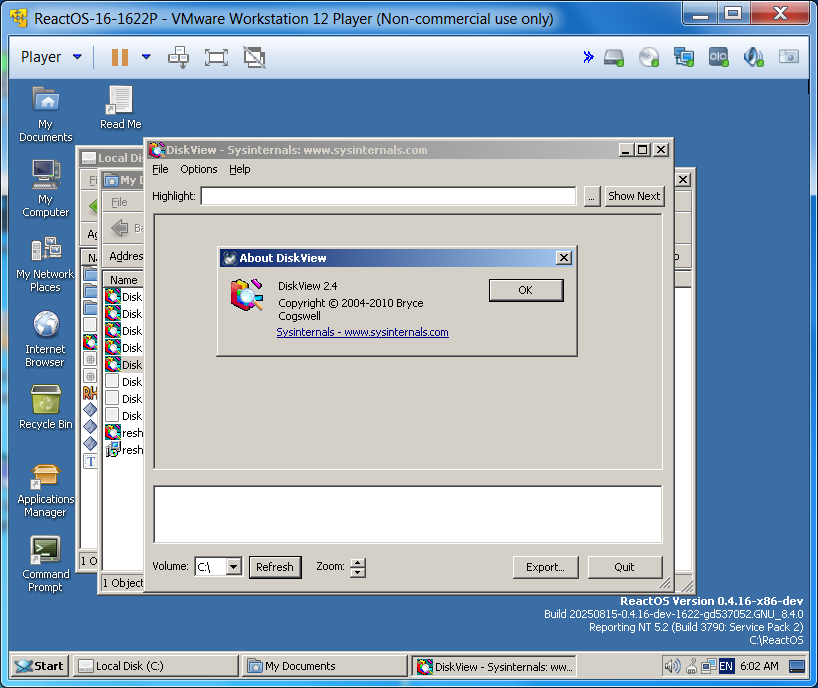Click the EN language indicator in tray
Screen dimensions: 818x688
pos(726,666)
